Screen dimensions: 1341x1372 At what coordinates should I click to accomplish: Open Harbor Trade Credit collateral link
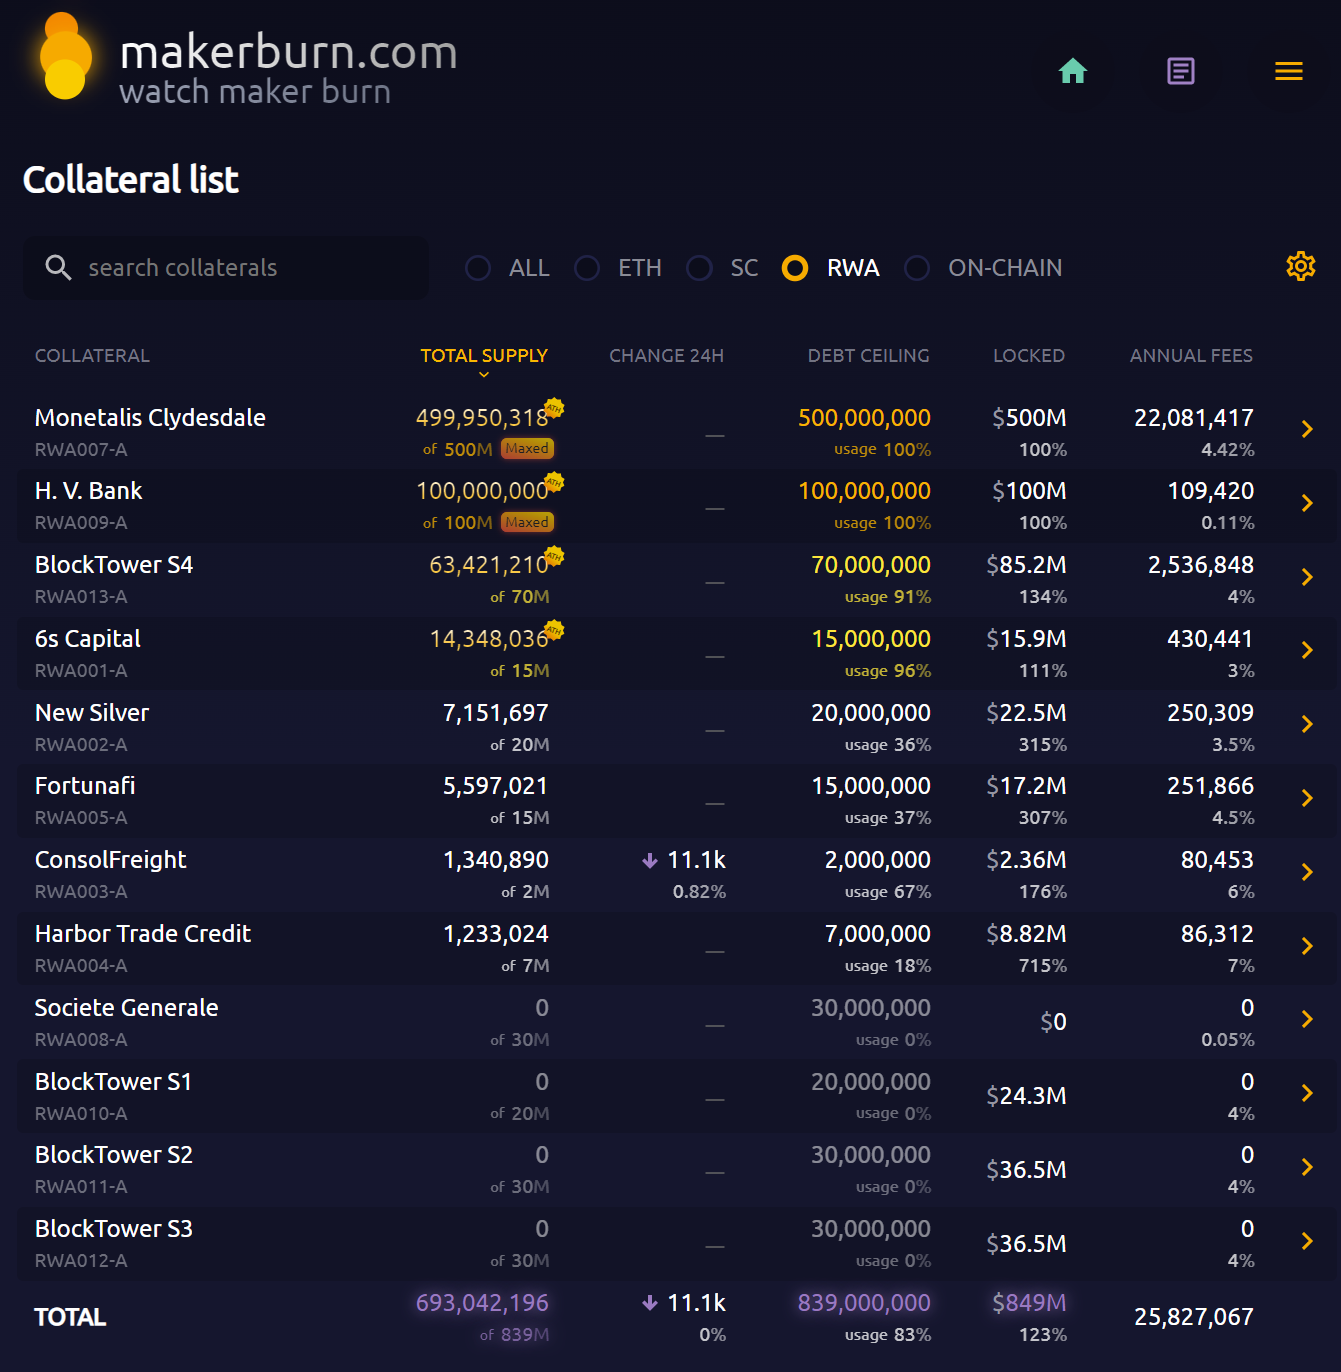(x=143, y=934)
